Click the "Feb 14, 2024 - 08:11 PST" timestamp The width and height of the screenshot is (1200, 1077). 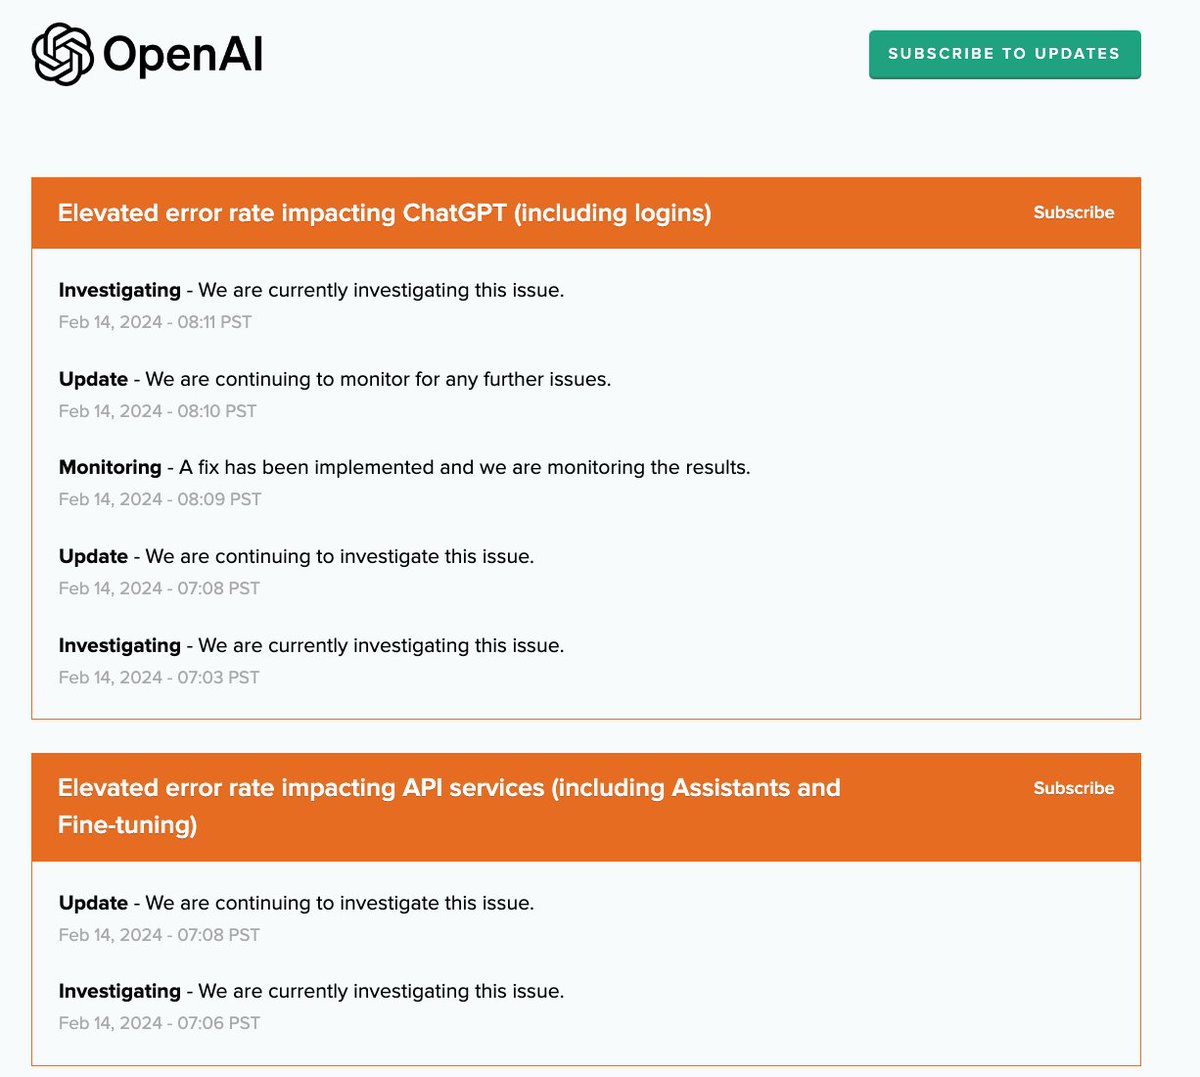tap(155, 322)
